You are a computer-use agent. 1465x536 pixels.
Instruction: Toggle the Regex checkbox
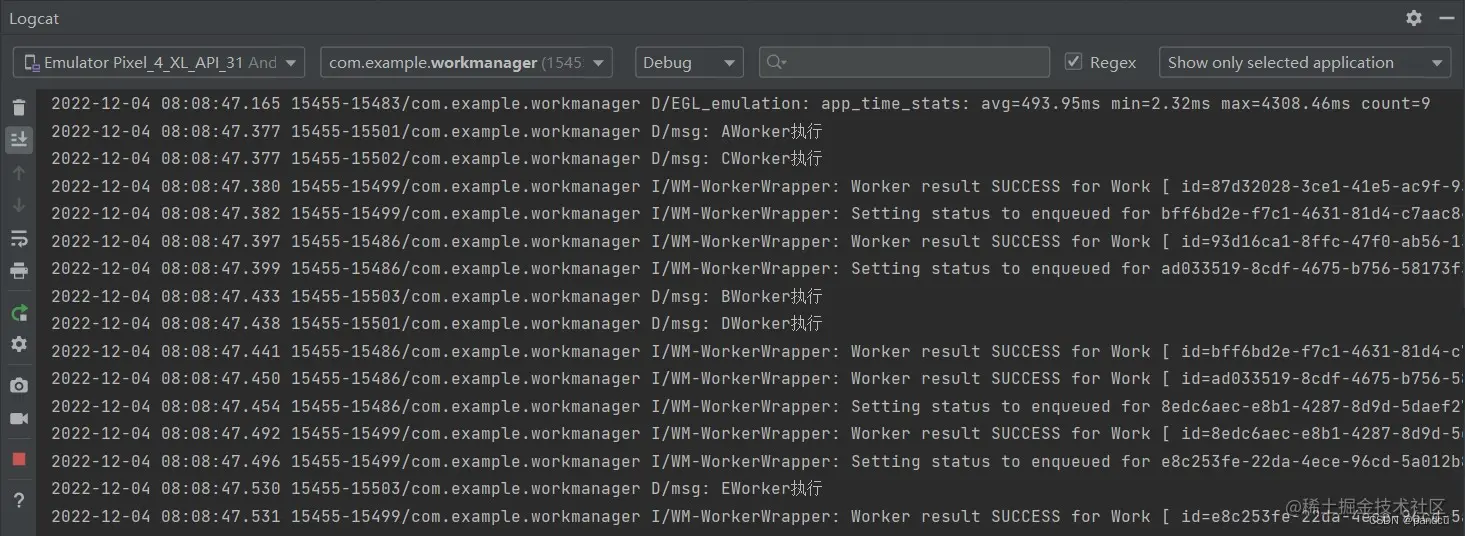[x=1073, y=62]
